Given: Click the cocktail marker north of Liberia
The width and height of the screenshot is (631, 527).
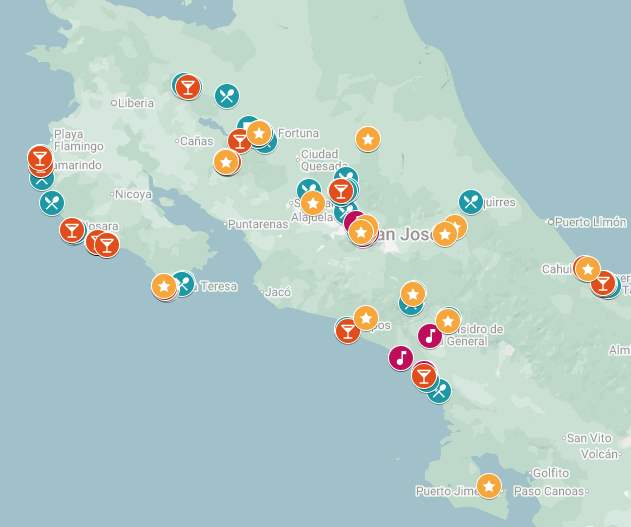Looking at the screenshot, I should pos(188,87).
